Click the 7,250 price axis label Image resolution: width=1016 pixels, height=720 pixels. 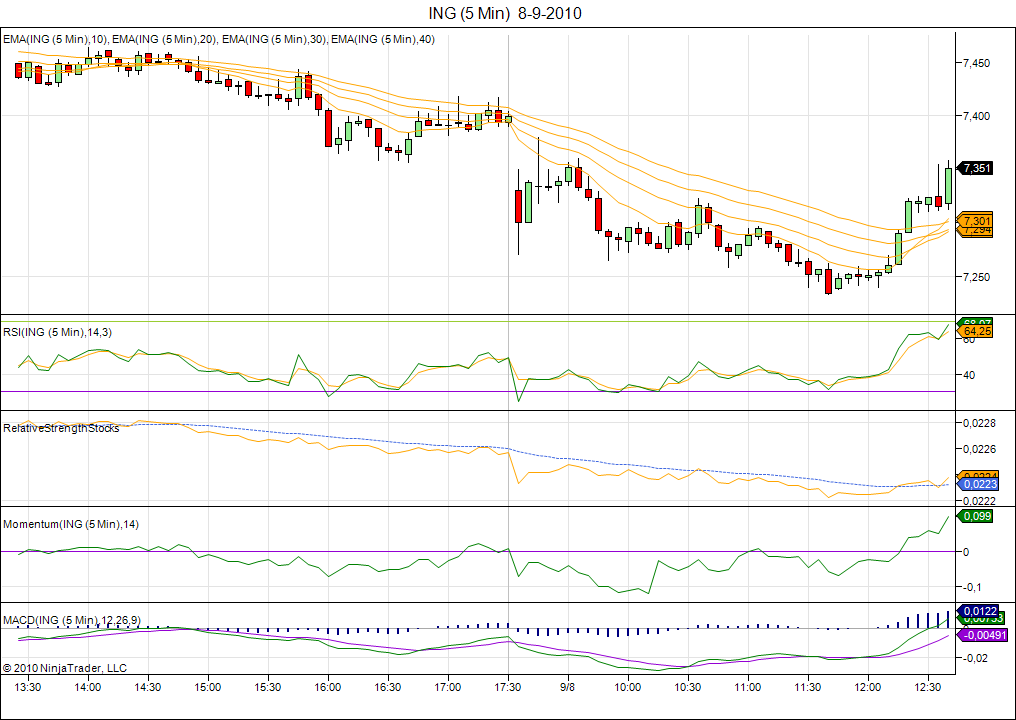tap(976, 277)
